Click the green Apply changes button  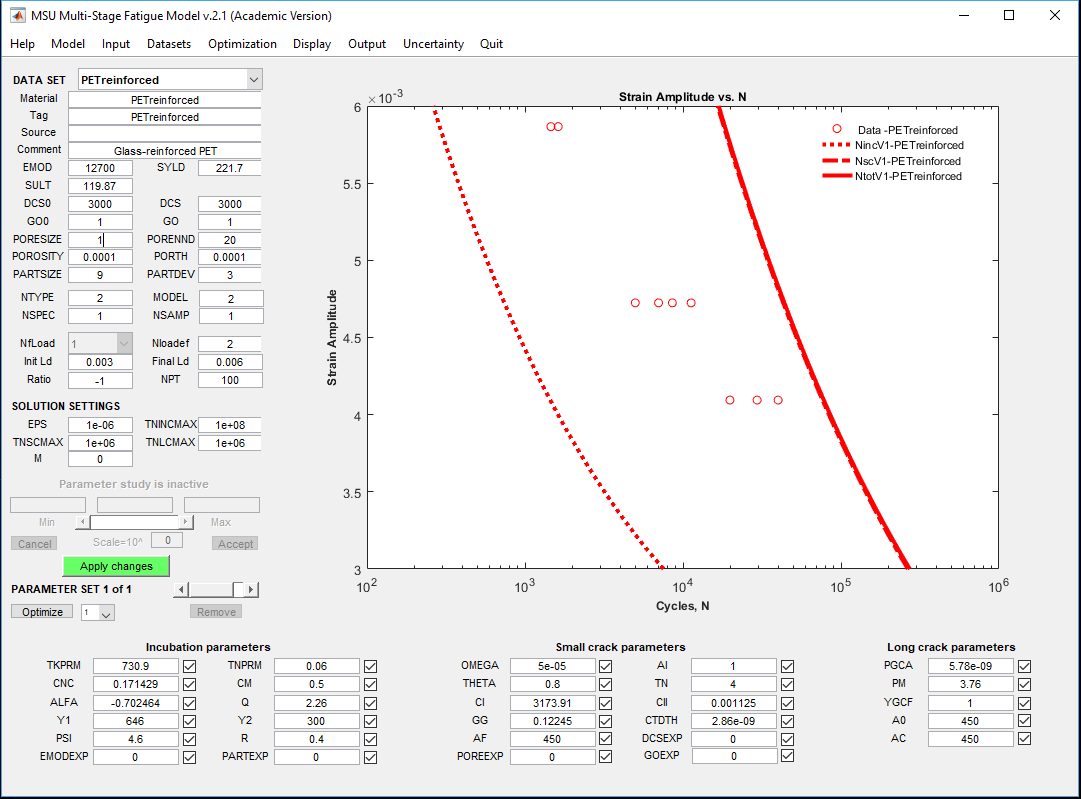tap(116, 566)
